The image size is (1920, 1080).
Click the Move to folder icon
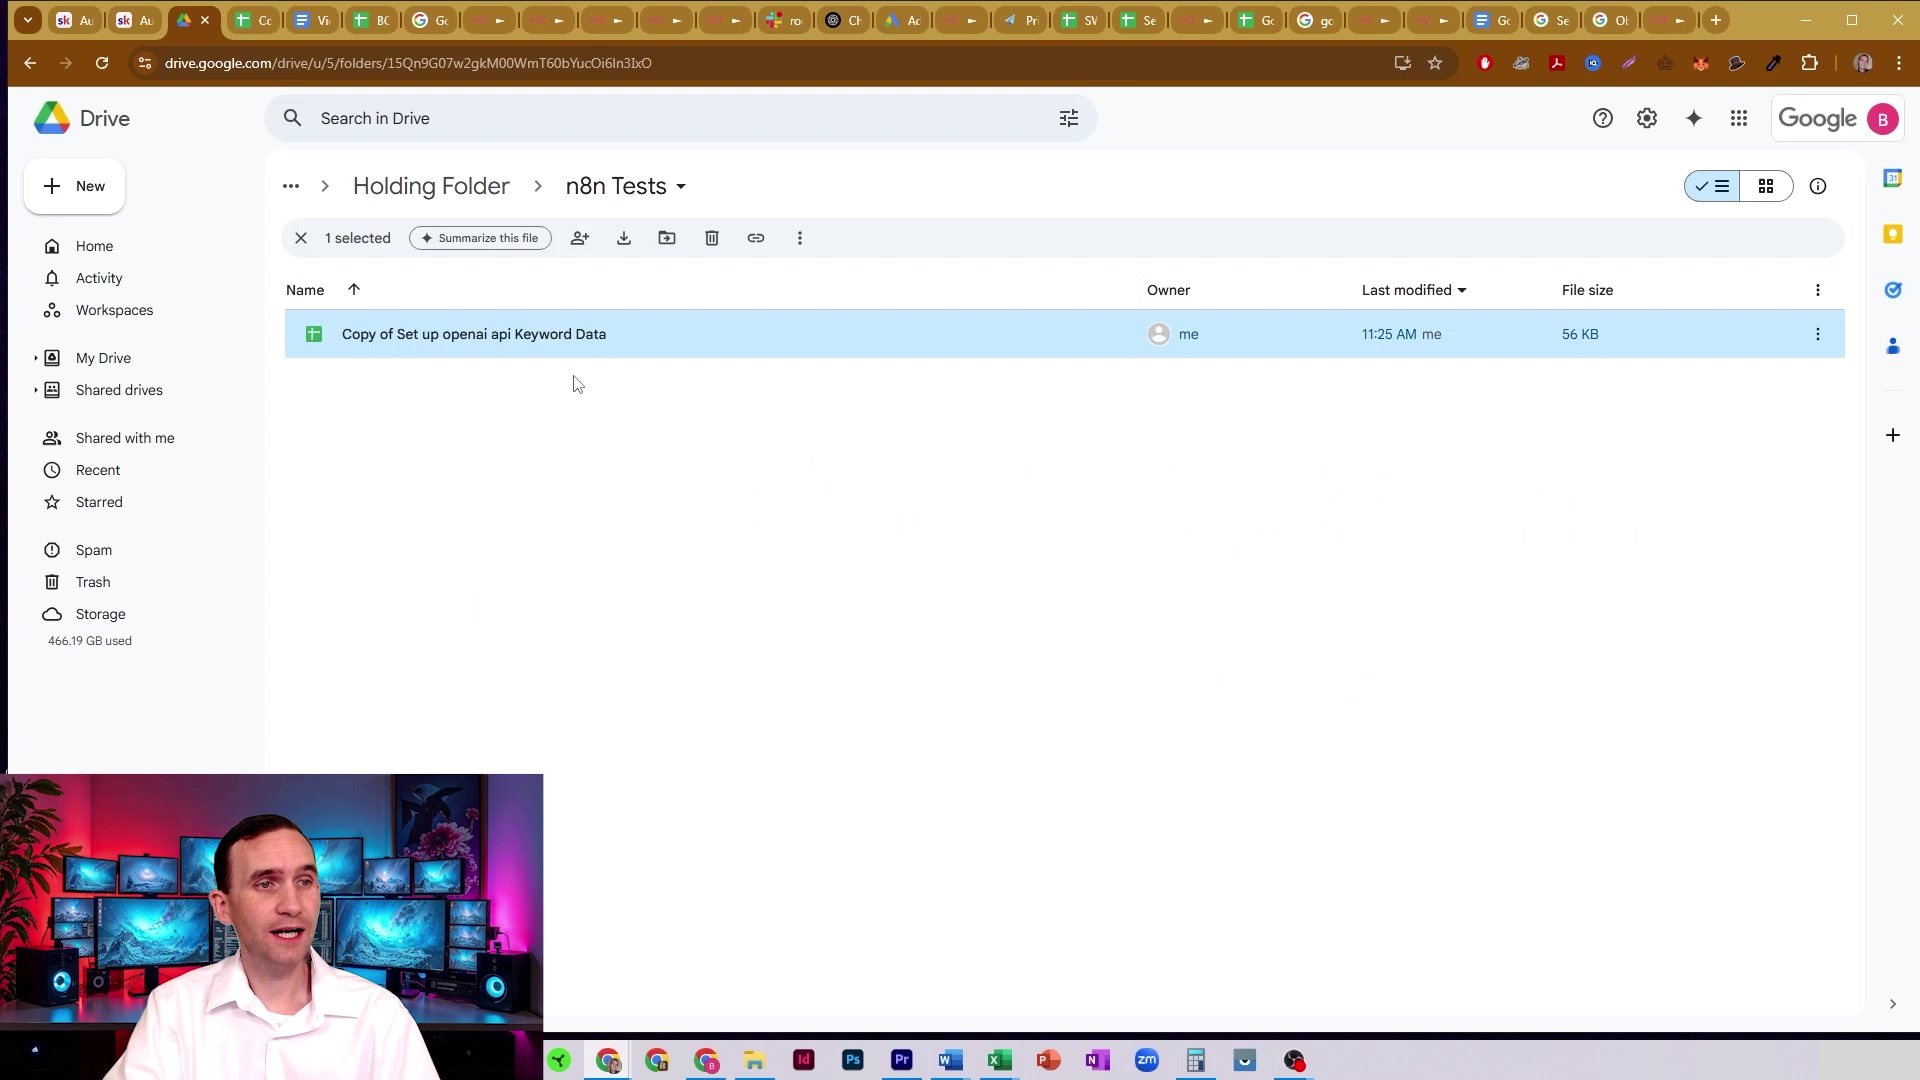[x=667, y=238]
